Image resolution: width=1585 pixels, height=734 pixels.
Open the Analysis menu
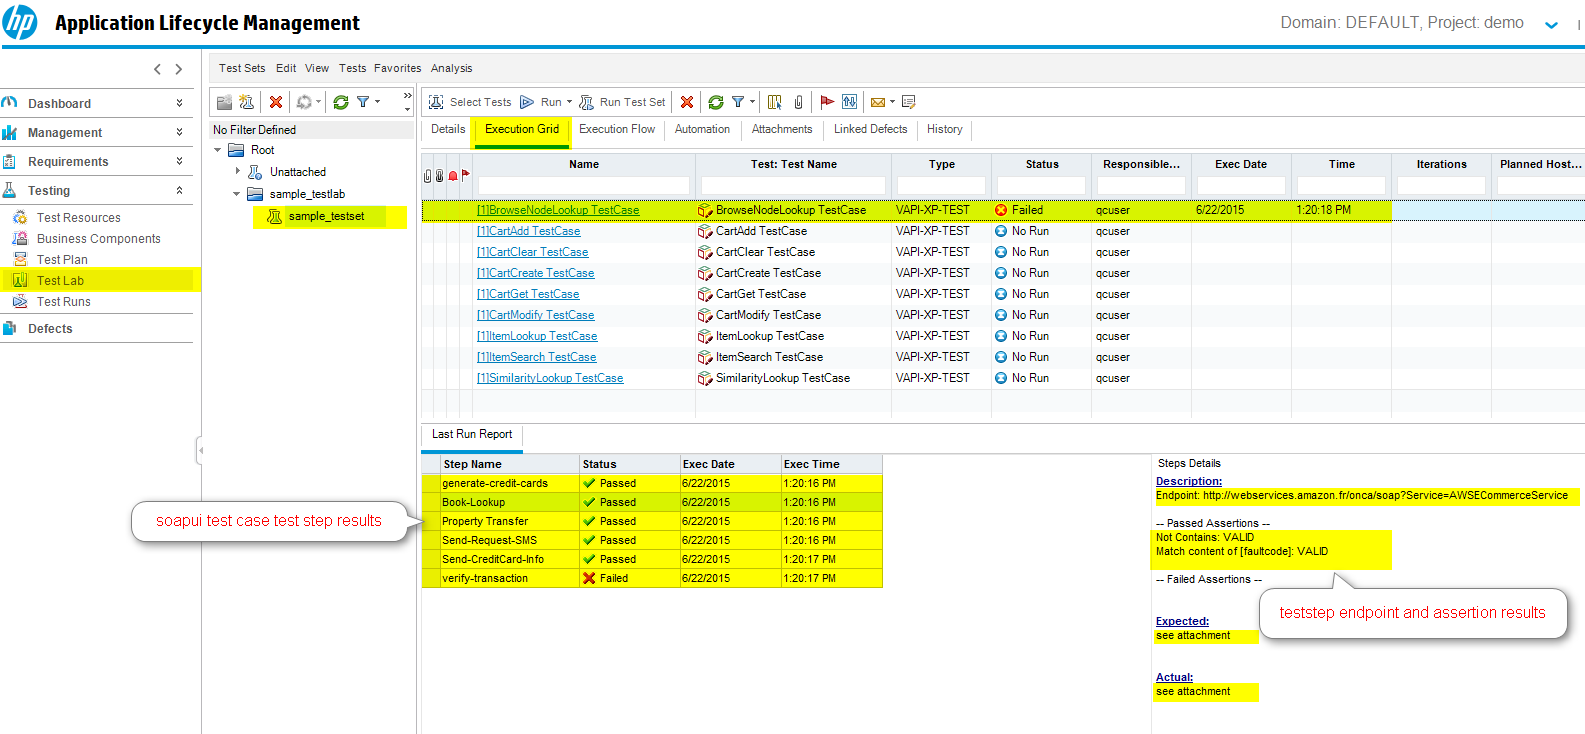[x=451, y=68]
